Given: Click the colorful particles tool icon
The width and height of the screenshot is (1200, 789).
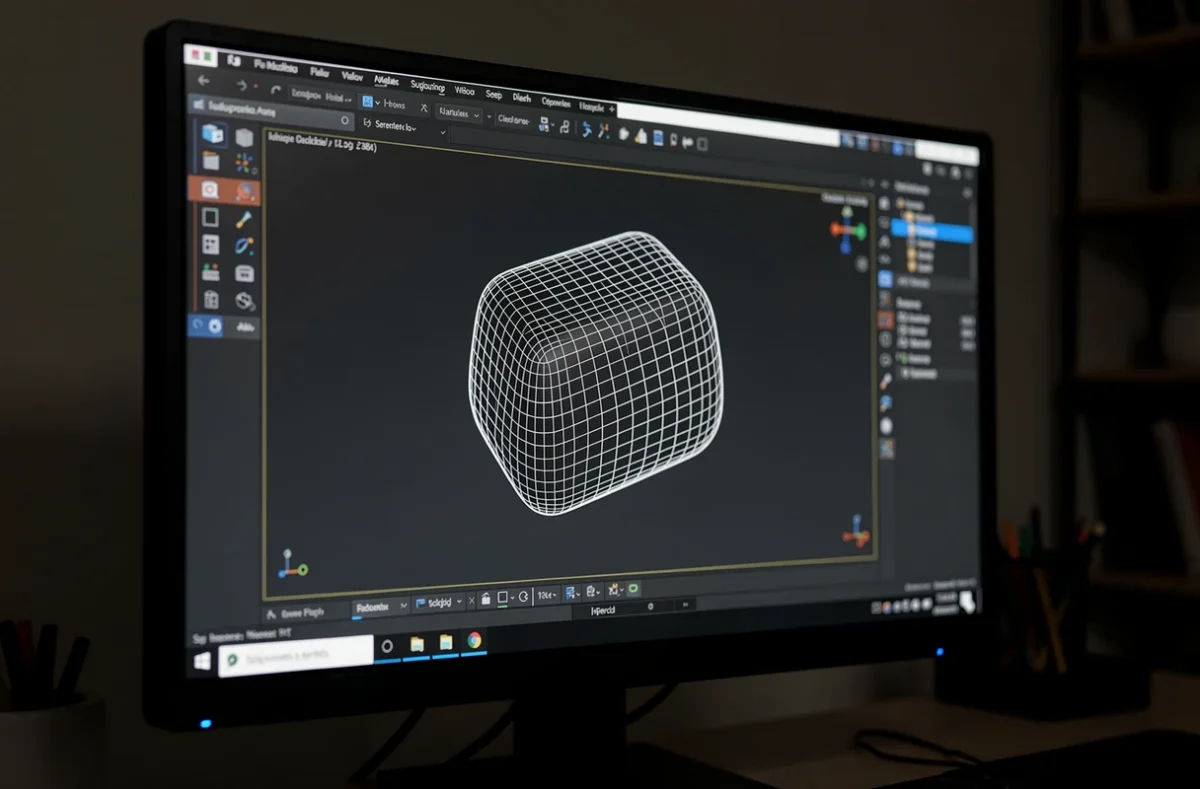Looking at the screenshot, I should (x=245, y=164).
